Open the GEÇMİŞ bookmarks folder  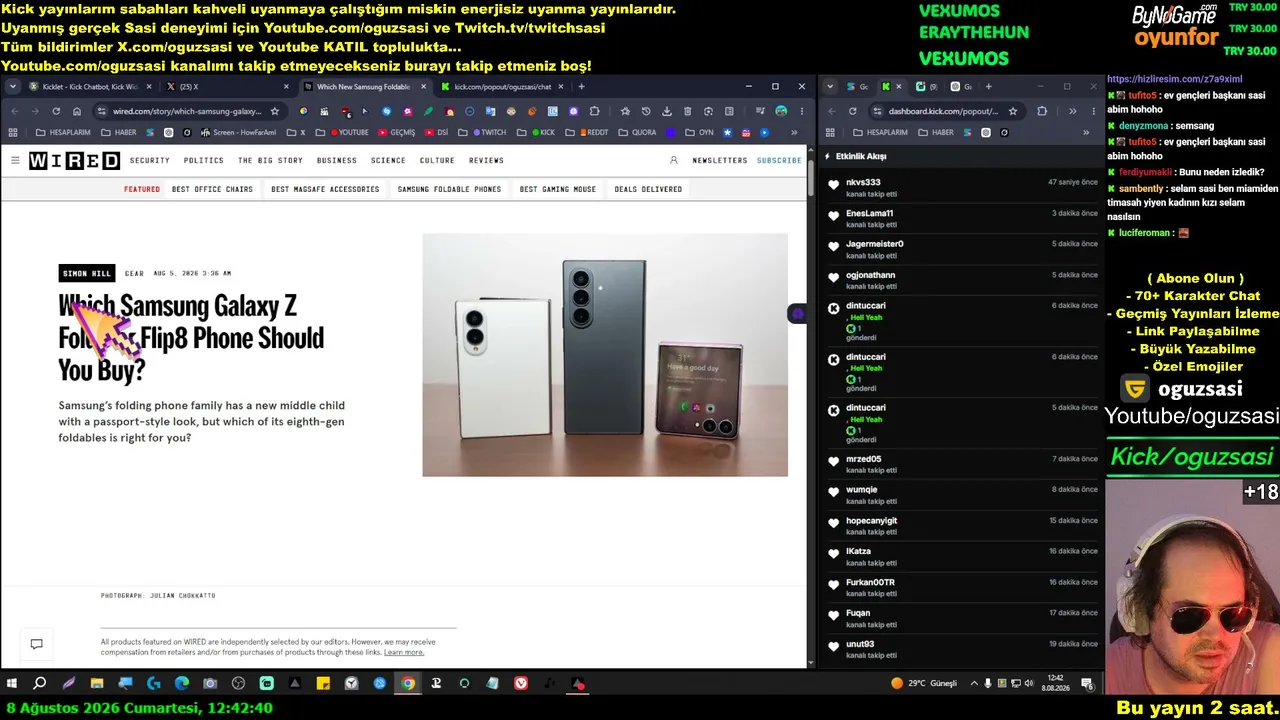click(x=396, y=132)
